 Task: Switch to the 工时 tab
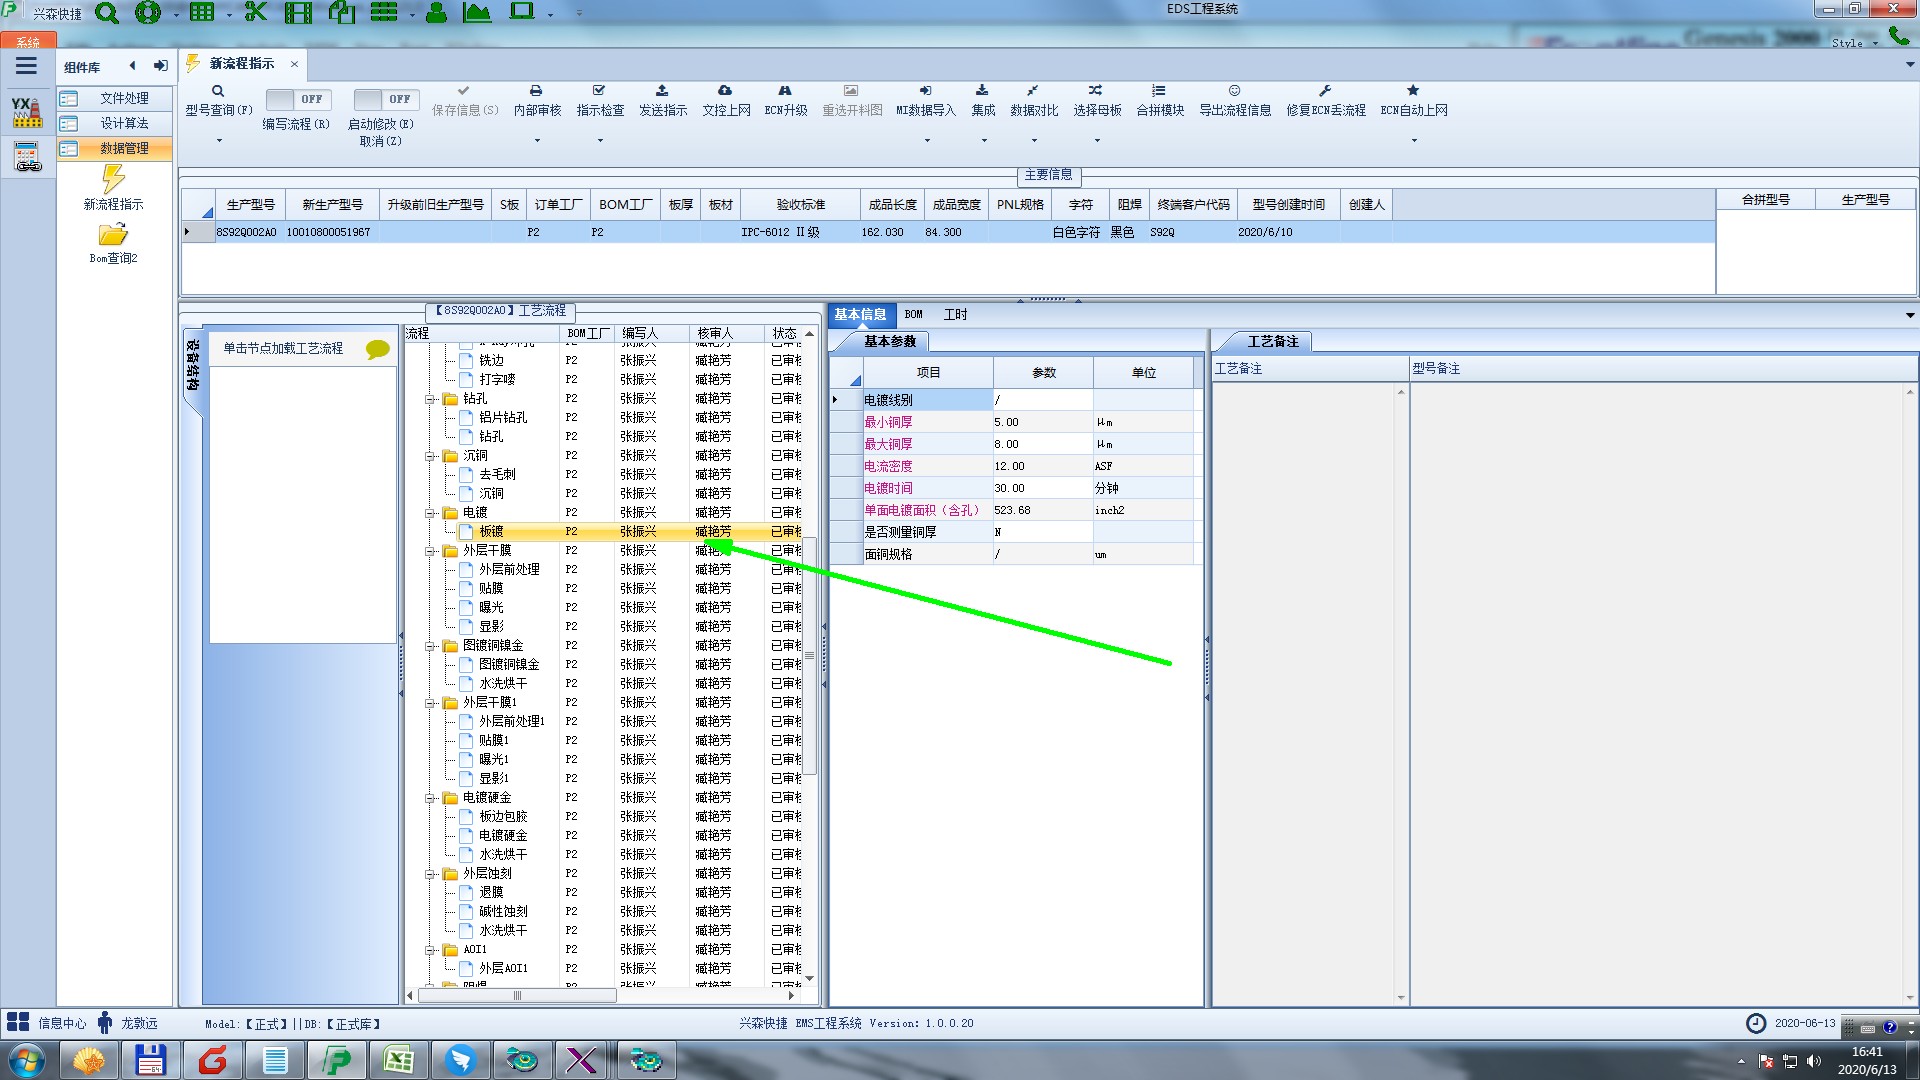(955, 314)
